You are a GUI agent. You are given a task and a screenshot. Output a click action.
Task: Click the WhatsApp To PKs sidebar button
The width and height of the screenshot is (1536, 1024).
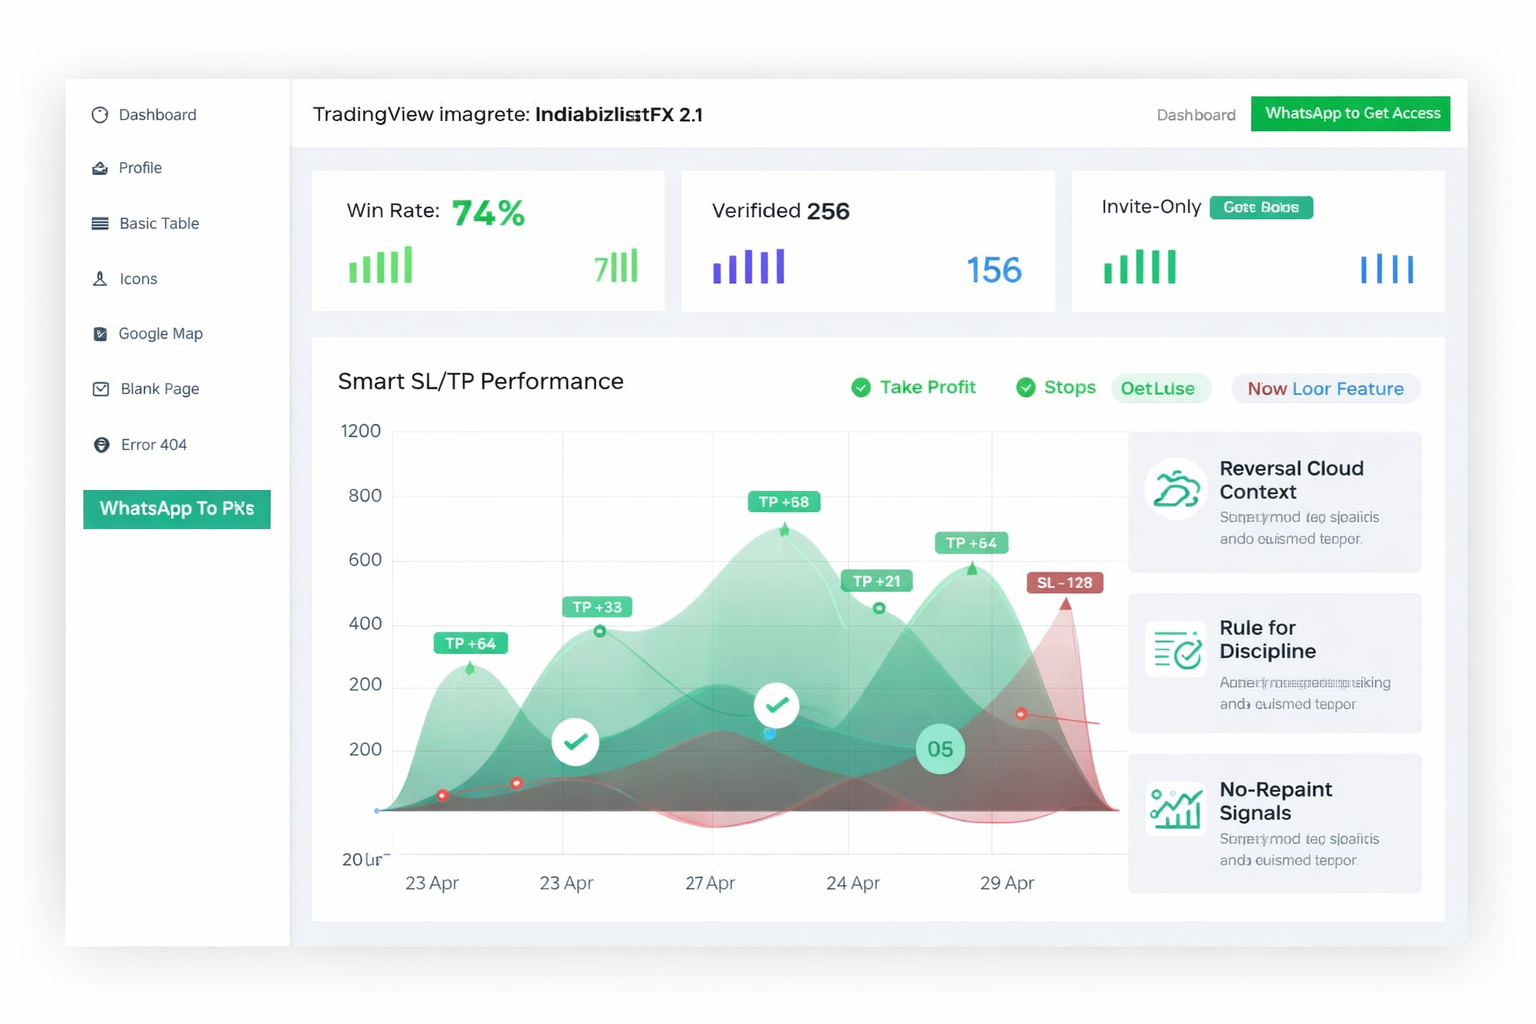(x=177, y=509)
